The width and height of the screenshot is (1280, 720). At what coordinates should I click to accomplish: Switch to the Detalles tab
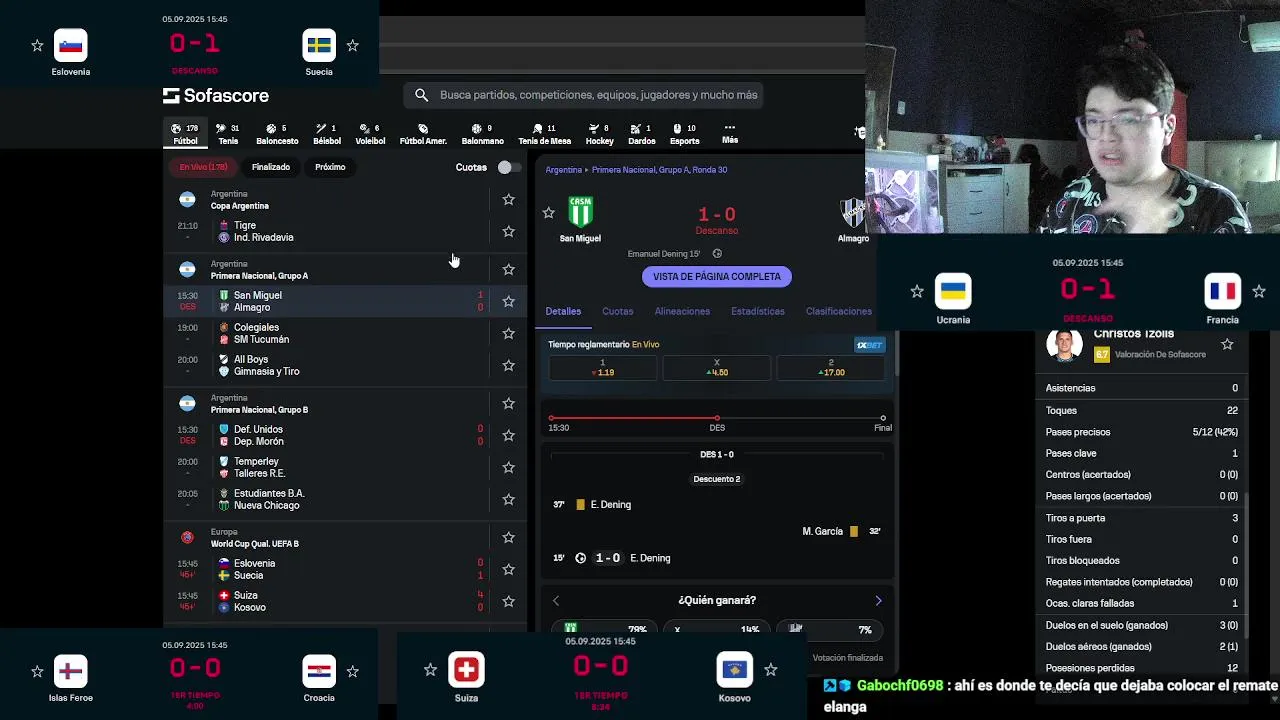[563, 311]
